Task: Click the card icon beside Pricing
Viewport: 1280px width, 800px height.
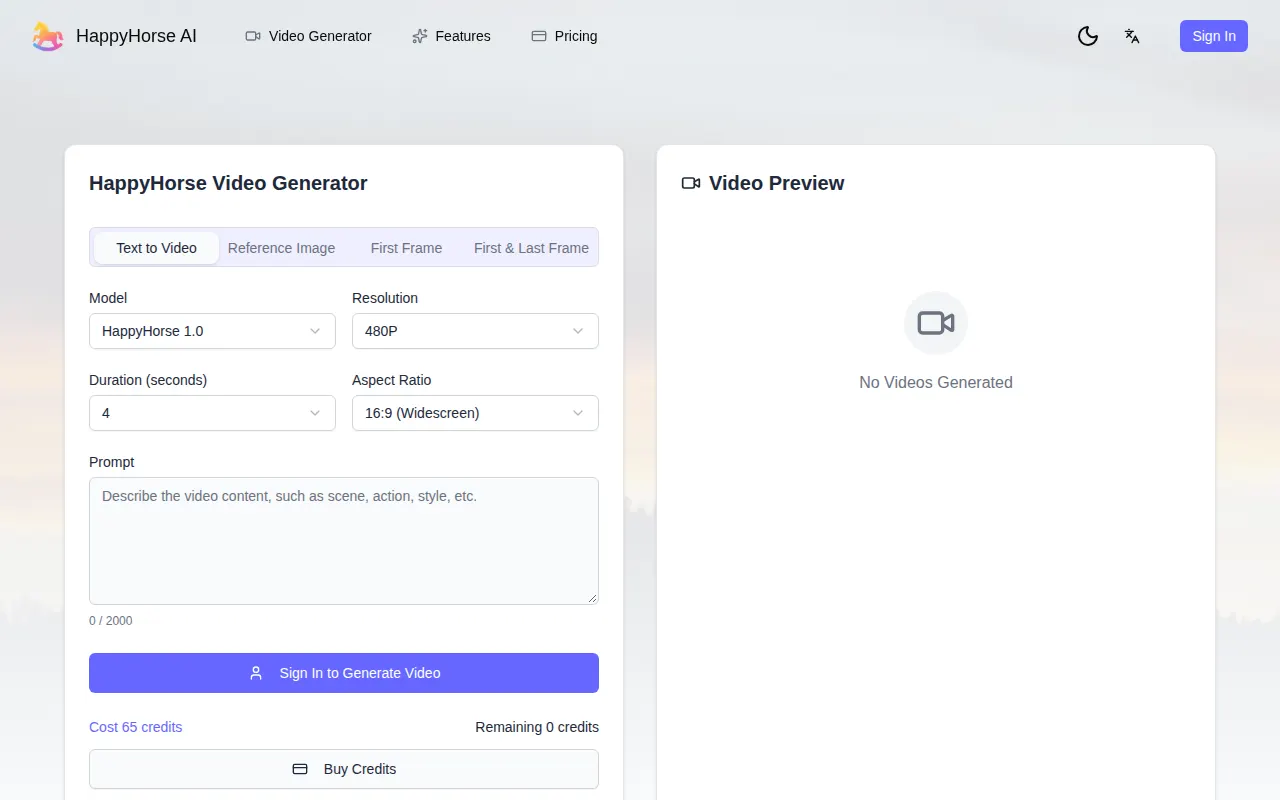Action: point(539,36)
